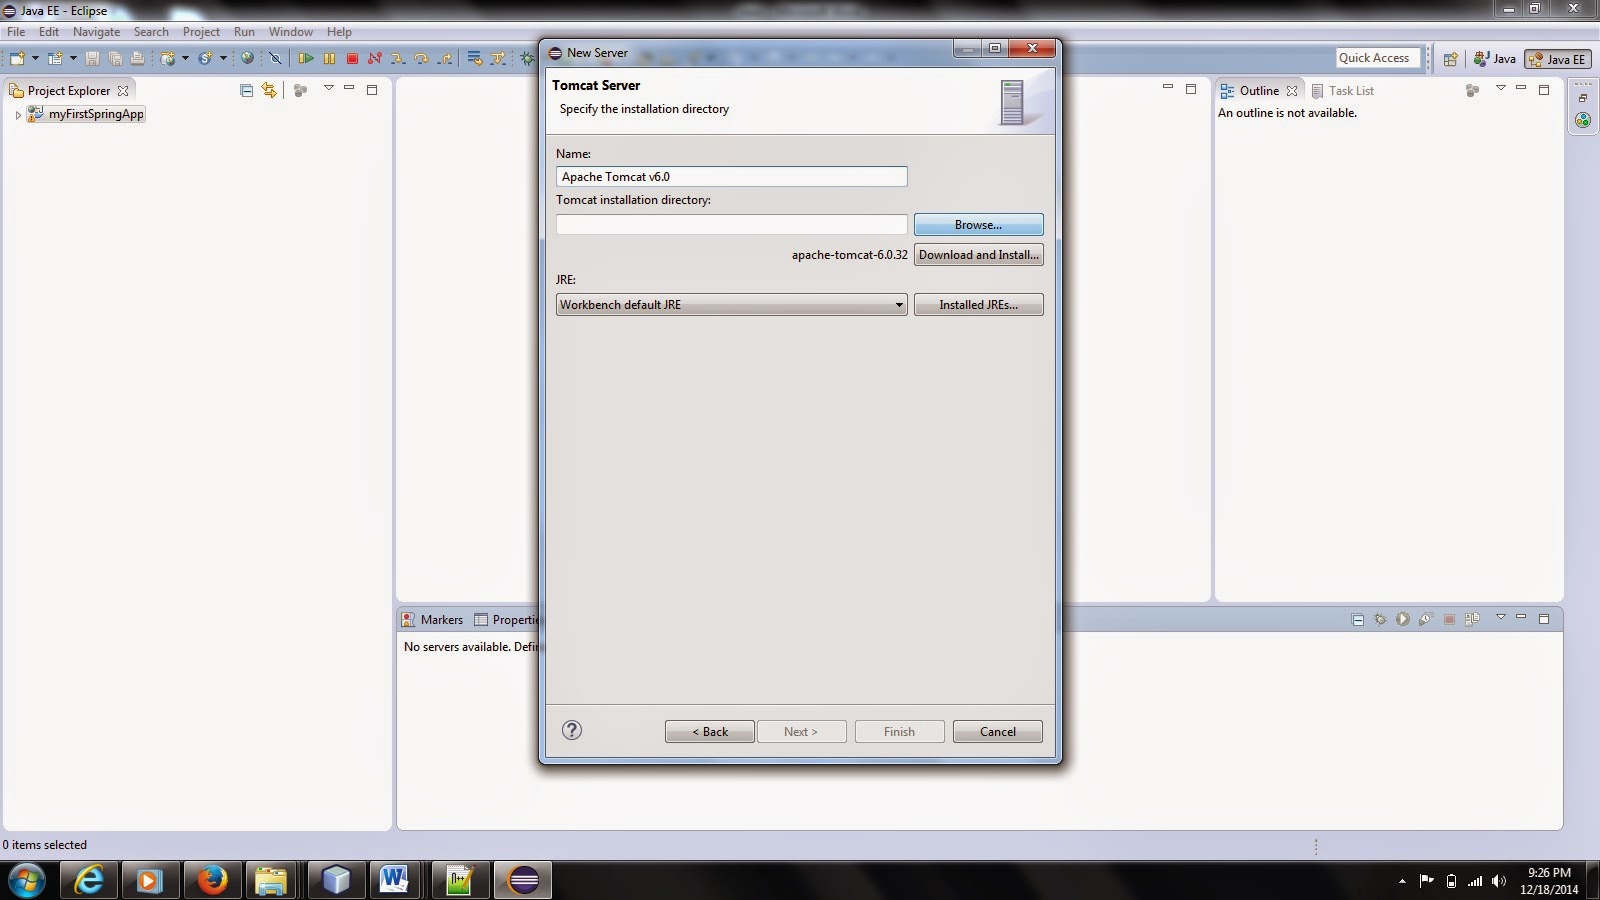The height and width of the screenshot is (900, 1600).
Task: Click the Download and Install button
Action: [x=978, y=255]
